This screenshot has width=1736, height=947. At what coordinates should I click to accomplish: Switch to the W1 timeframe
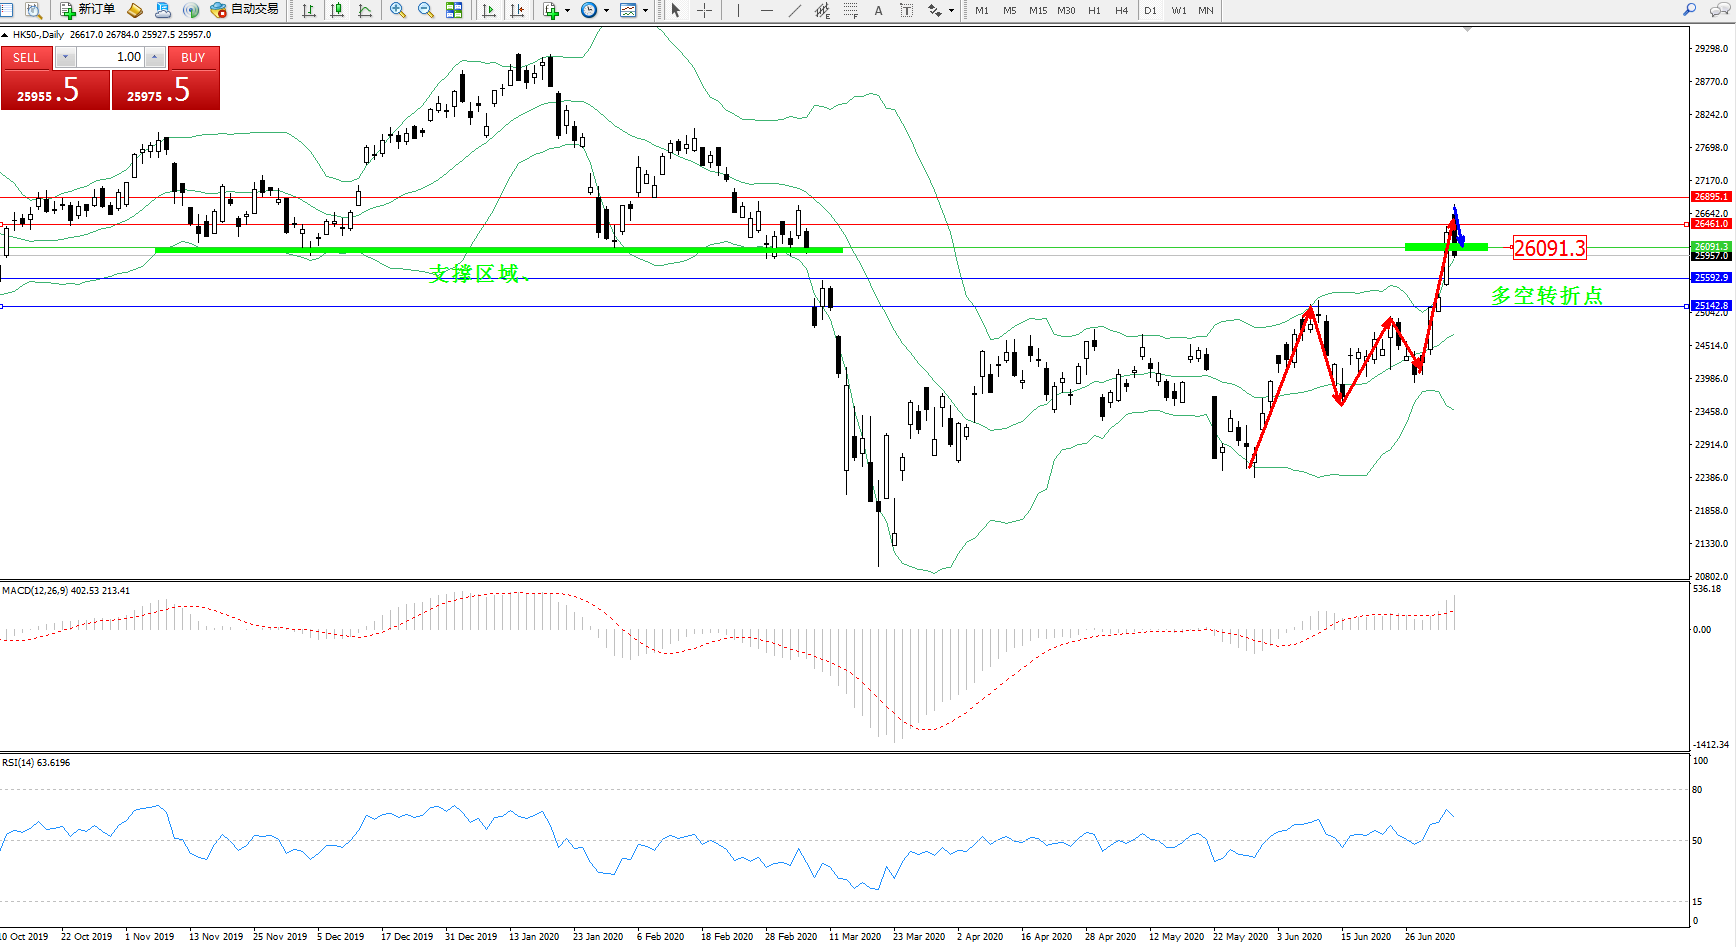pos(1178,10)
